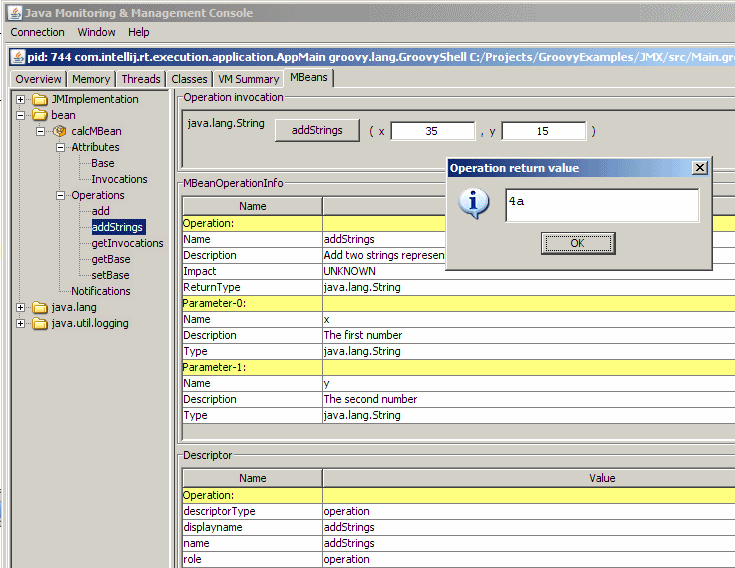Expand the java.util.logging tree node
The height and width of the screenshot is (568, 735).
coord(20,323)
